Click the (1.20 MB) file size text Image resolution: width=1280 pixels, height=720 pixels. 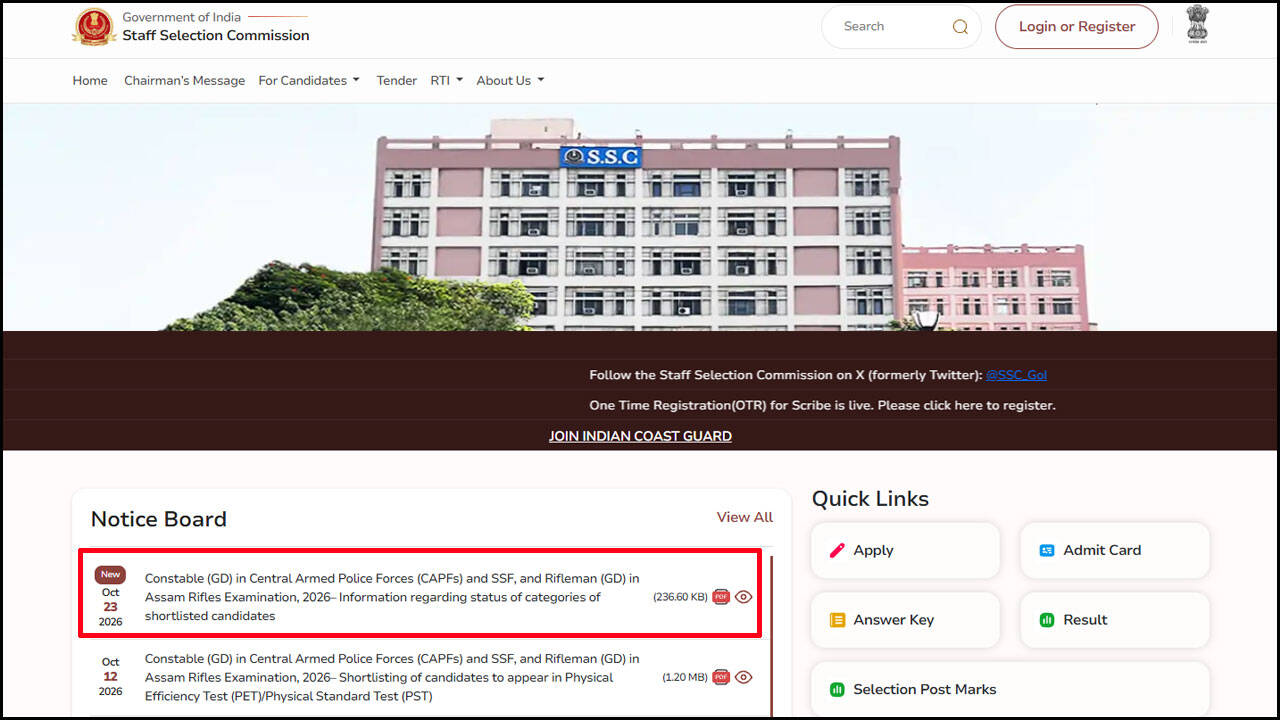(685, 677)
